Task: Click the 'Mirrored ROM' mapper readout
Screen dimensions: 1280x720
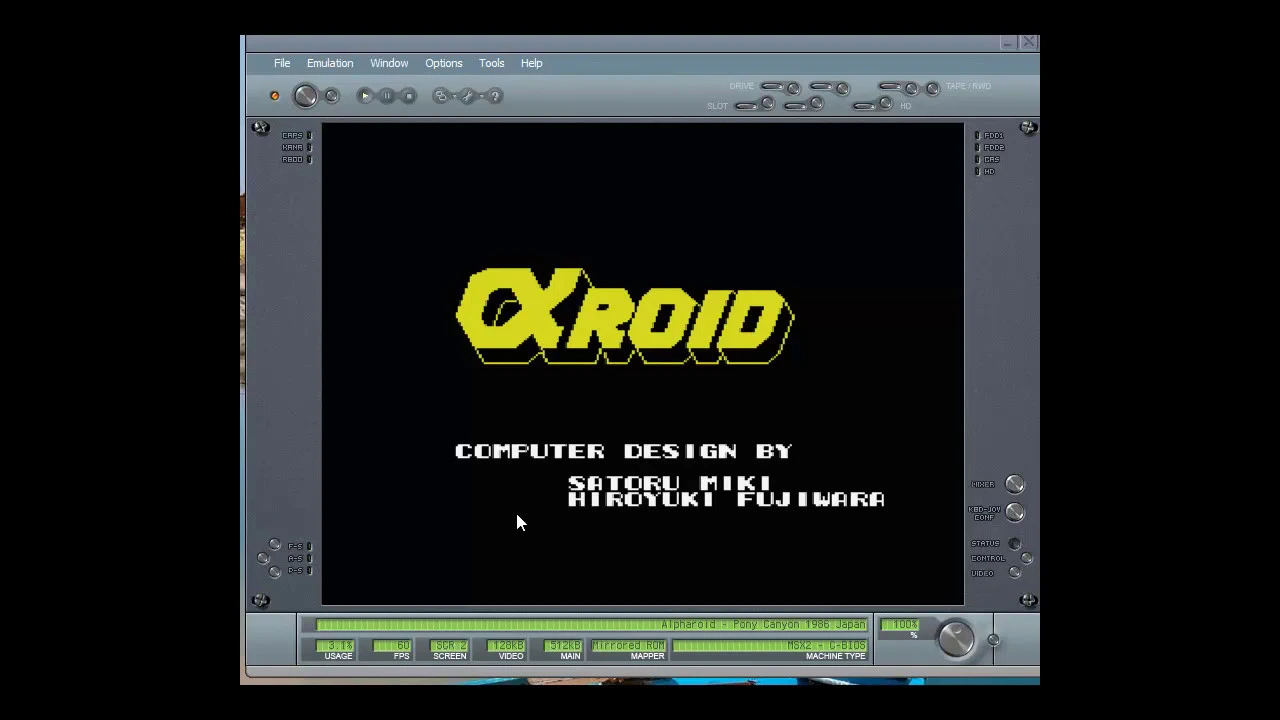Action: click(x=628, y=646)
